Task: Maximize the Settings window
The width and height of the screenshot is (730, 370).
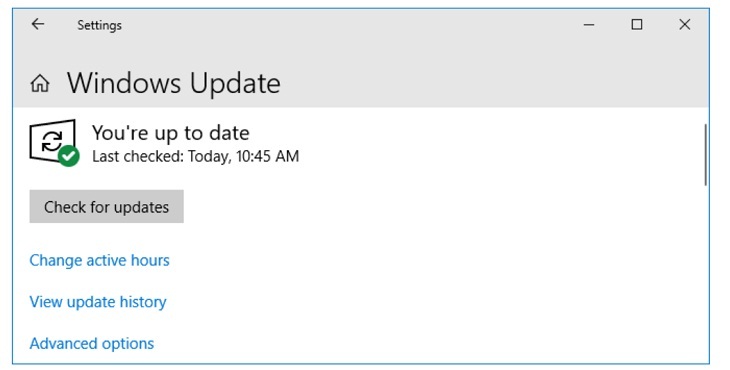Action: (x=636, y=24)
